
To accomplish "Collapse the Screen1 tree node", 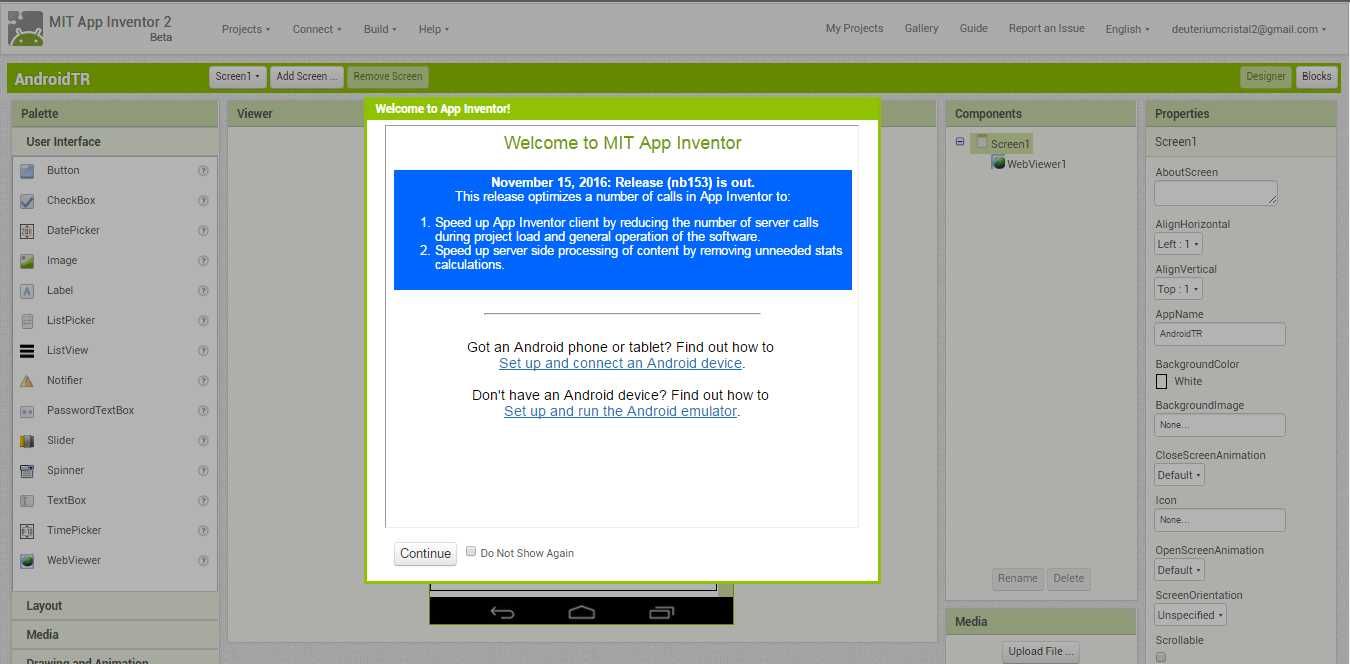I will pyautogui.click(x=960, y=142).
